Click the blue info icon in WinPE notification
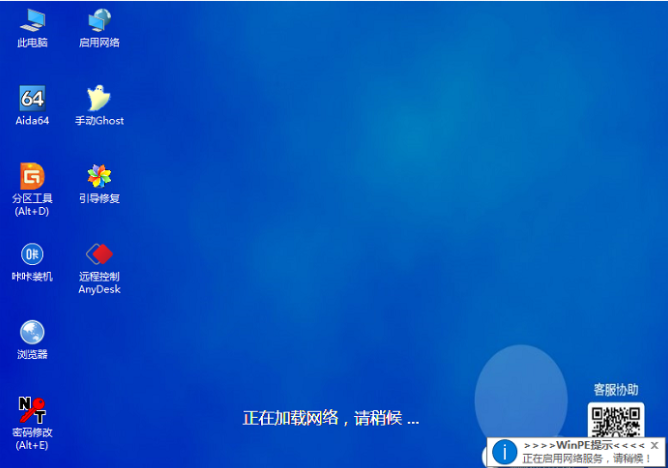 tap(505, 452)
